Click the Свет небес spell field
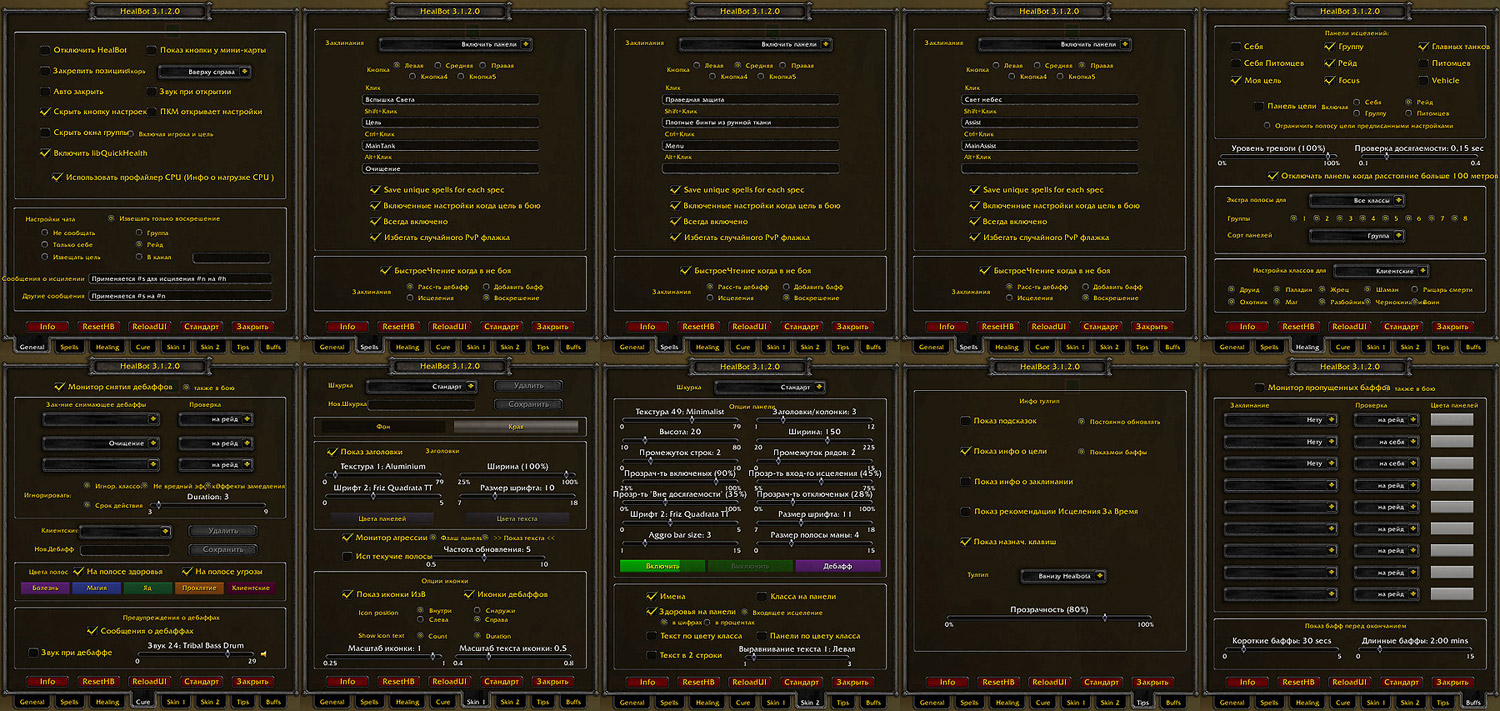This screenshot has width=1500, height=711. tap(1050, 100)
